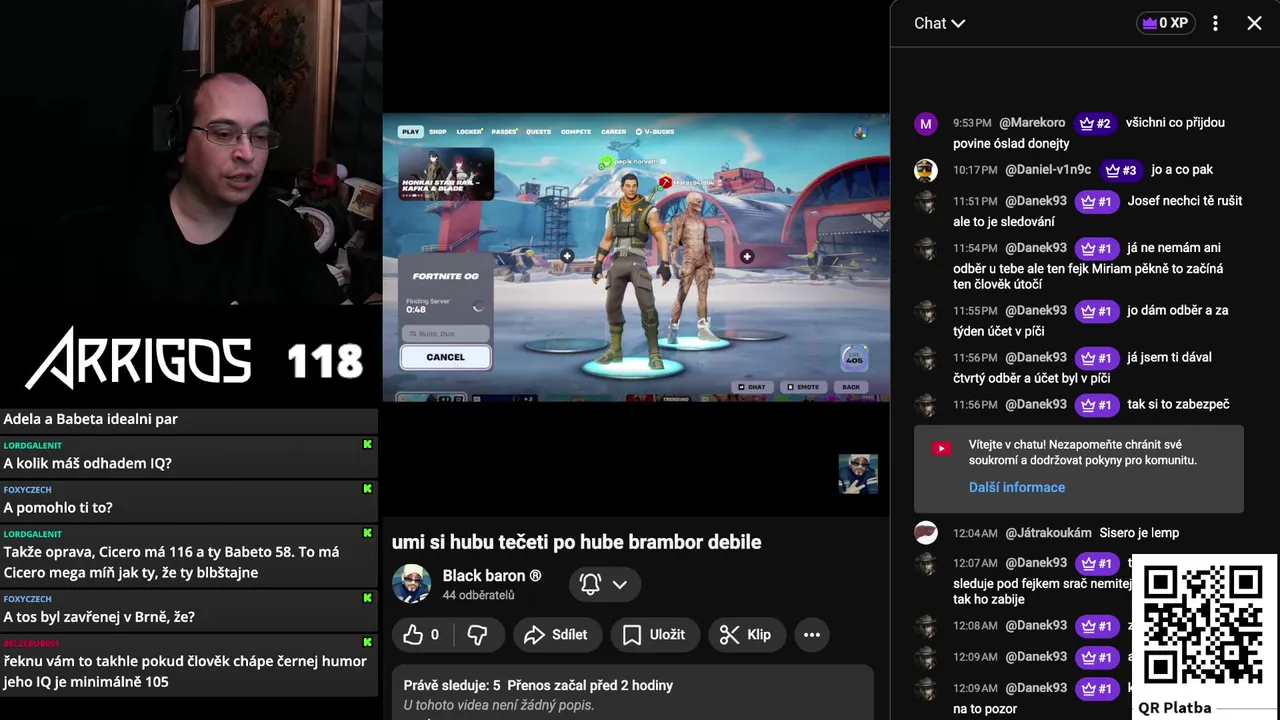1280x720 pixels.
Task: Click the like thumbs-up button
Action: [x=421, y=634]
